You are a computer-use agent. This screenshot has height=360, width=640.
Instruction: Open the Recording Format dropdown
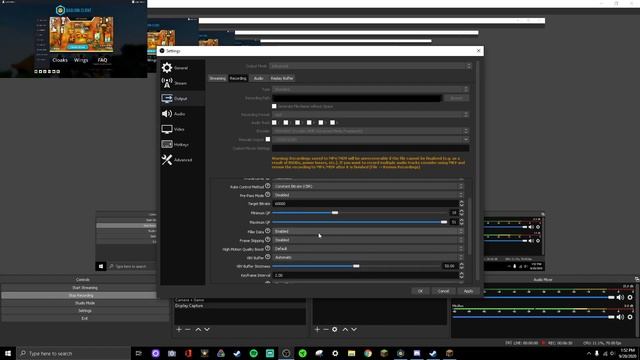point(371,115)
